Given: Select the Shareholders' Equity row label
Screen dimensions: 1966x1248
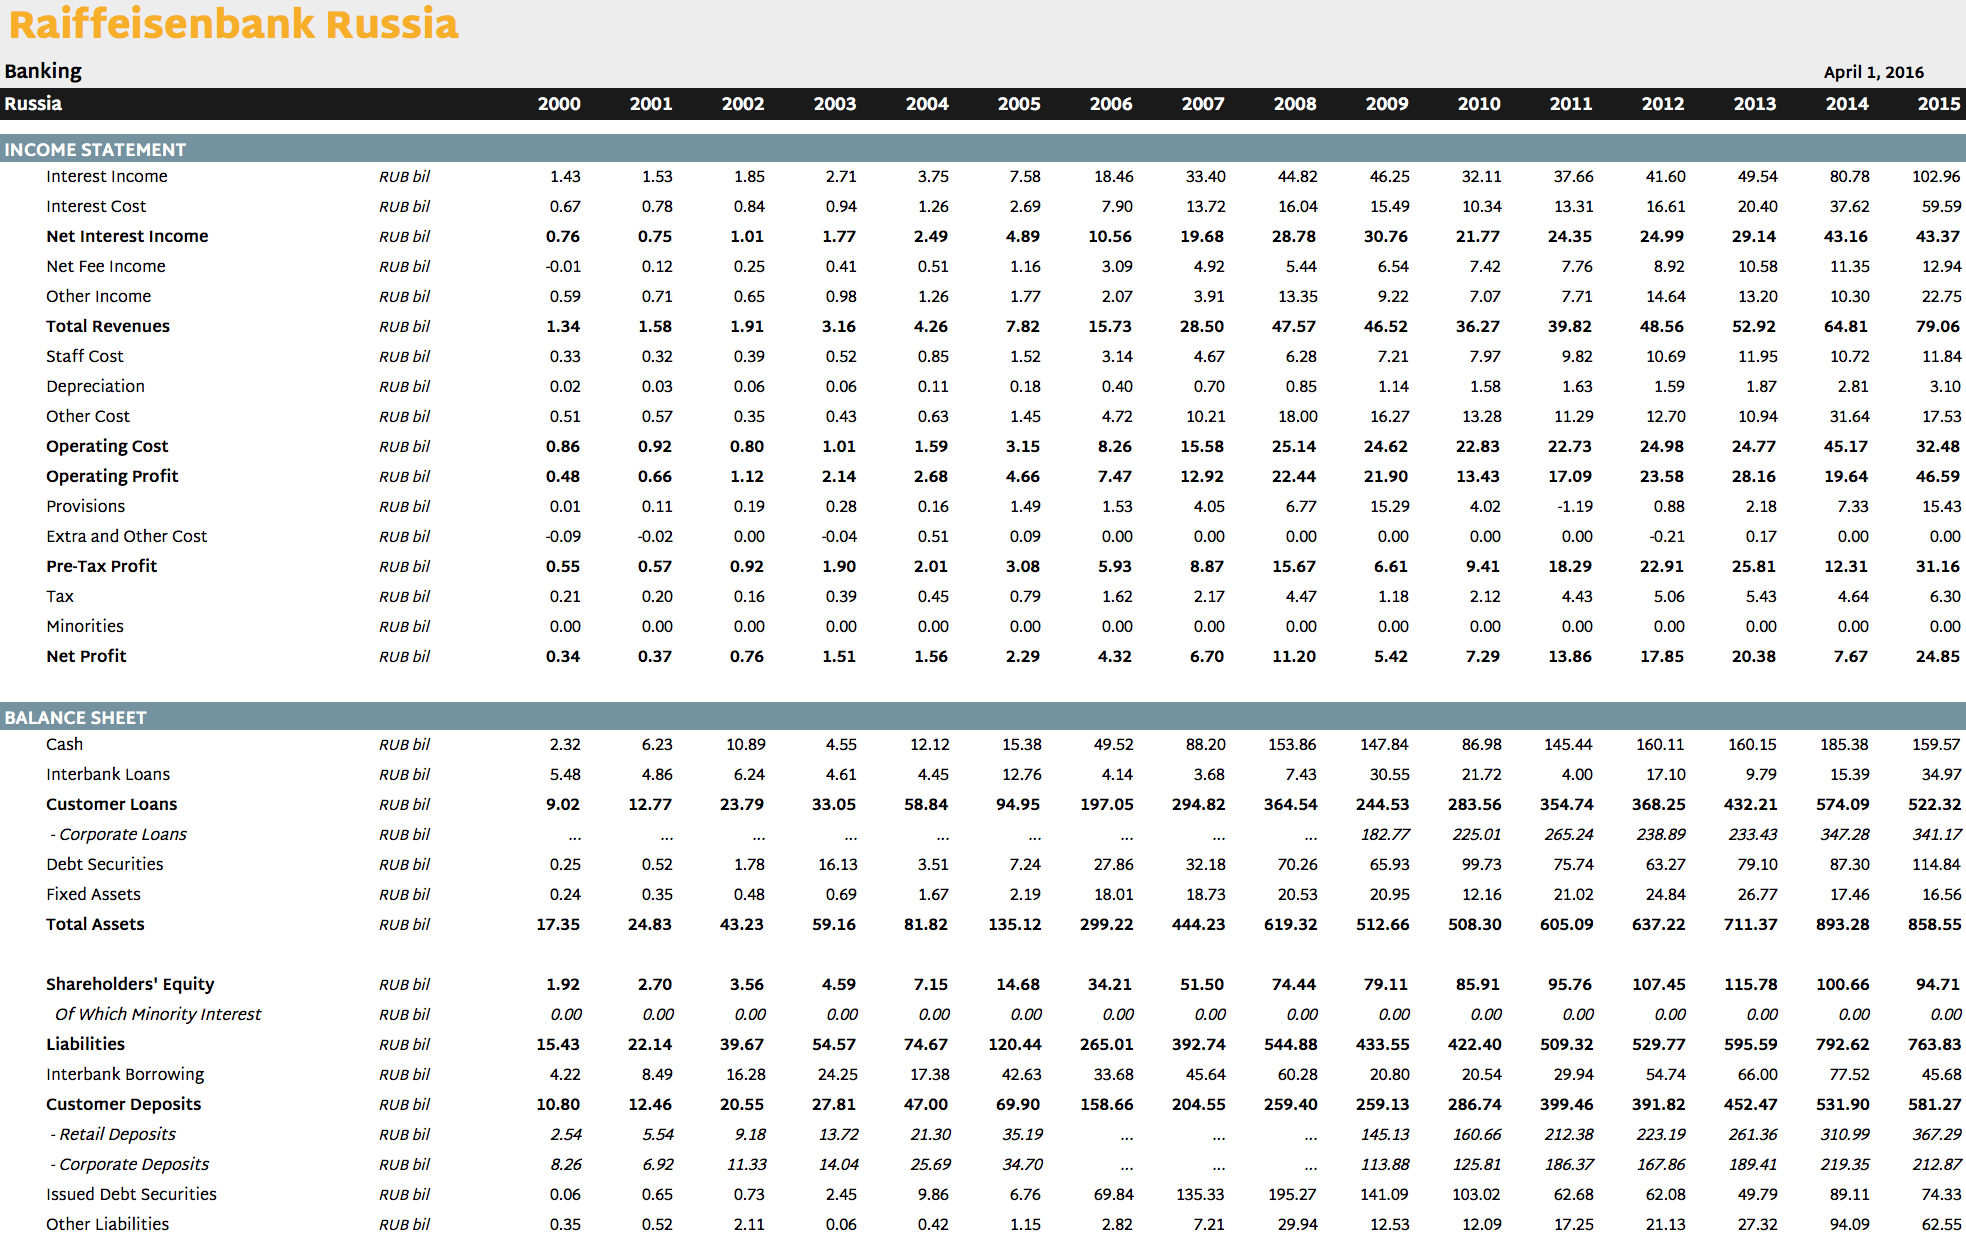Looking at the screenshot, I should pyautogui.click(x=130, y=985).
